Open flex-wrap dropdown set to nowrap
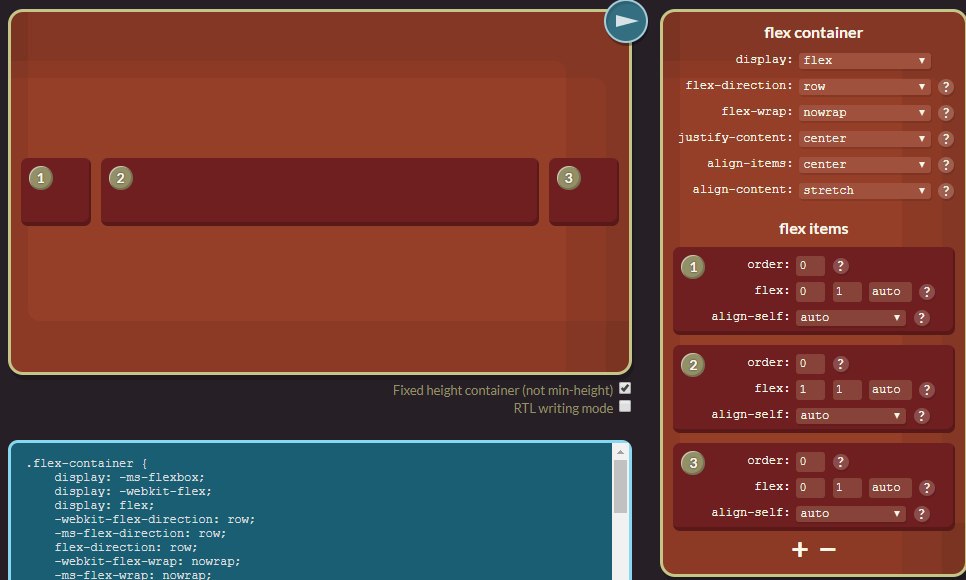This screenshot has height=580, width=966. click(864, 112)
